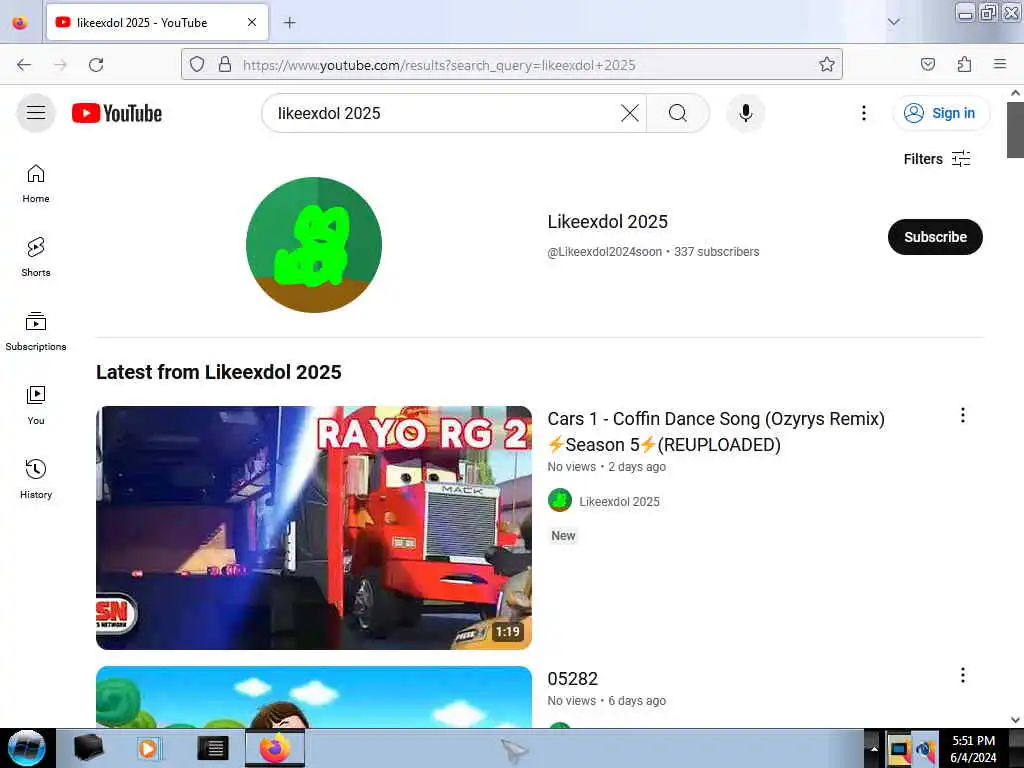Open the Windows Start menu
1024x768 pixels.
27,748
